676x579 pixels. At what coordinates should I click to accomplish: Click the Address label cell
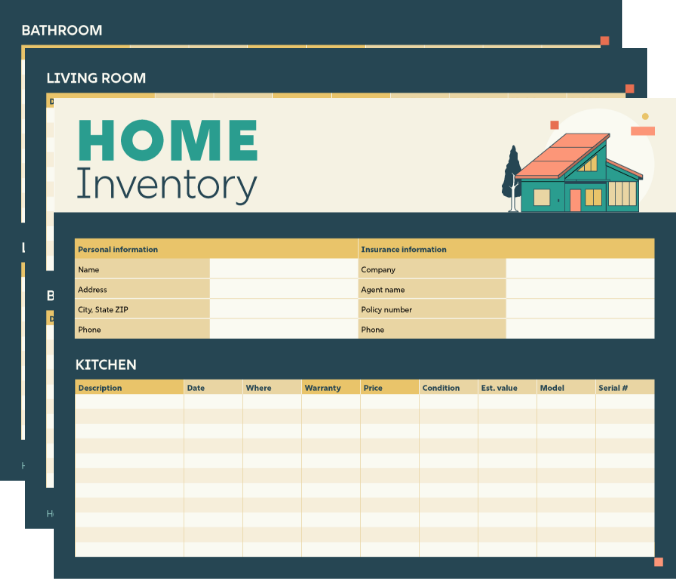tap(142, 289)
